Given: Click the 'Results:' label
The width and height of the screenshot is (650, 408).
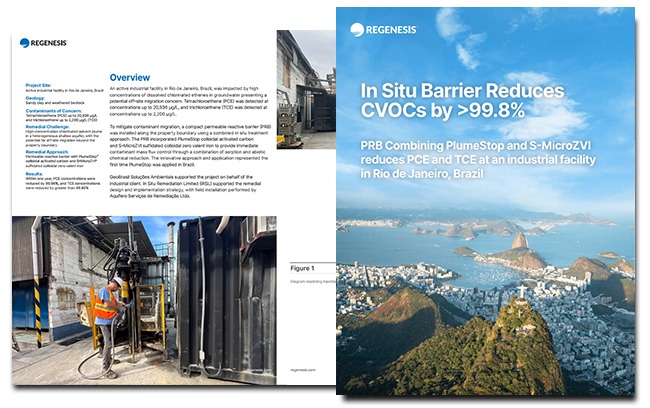Looking at the screenshot, I should pyautogui.click(x=34, y=174).
